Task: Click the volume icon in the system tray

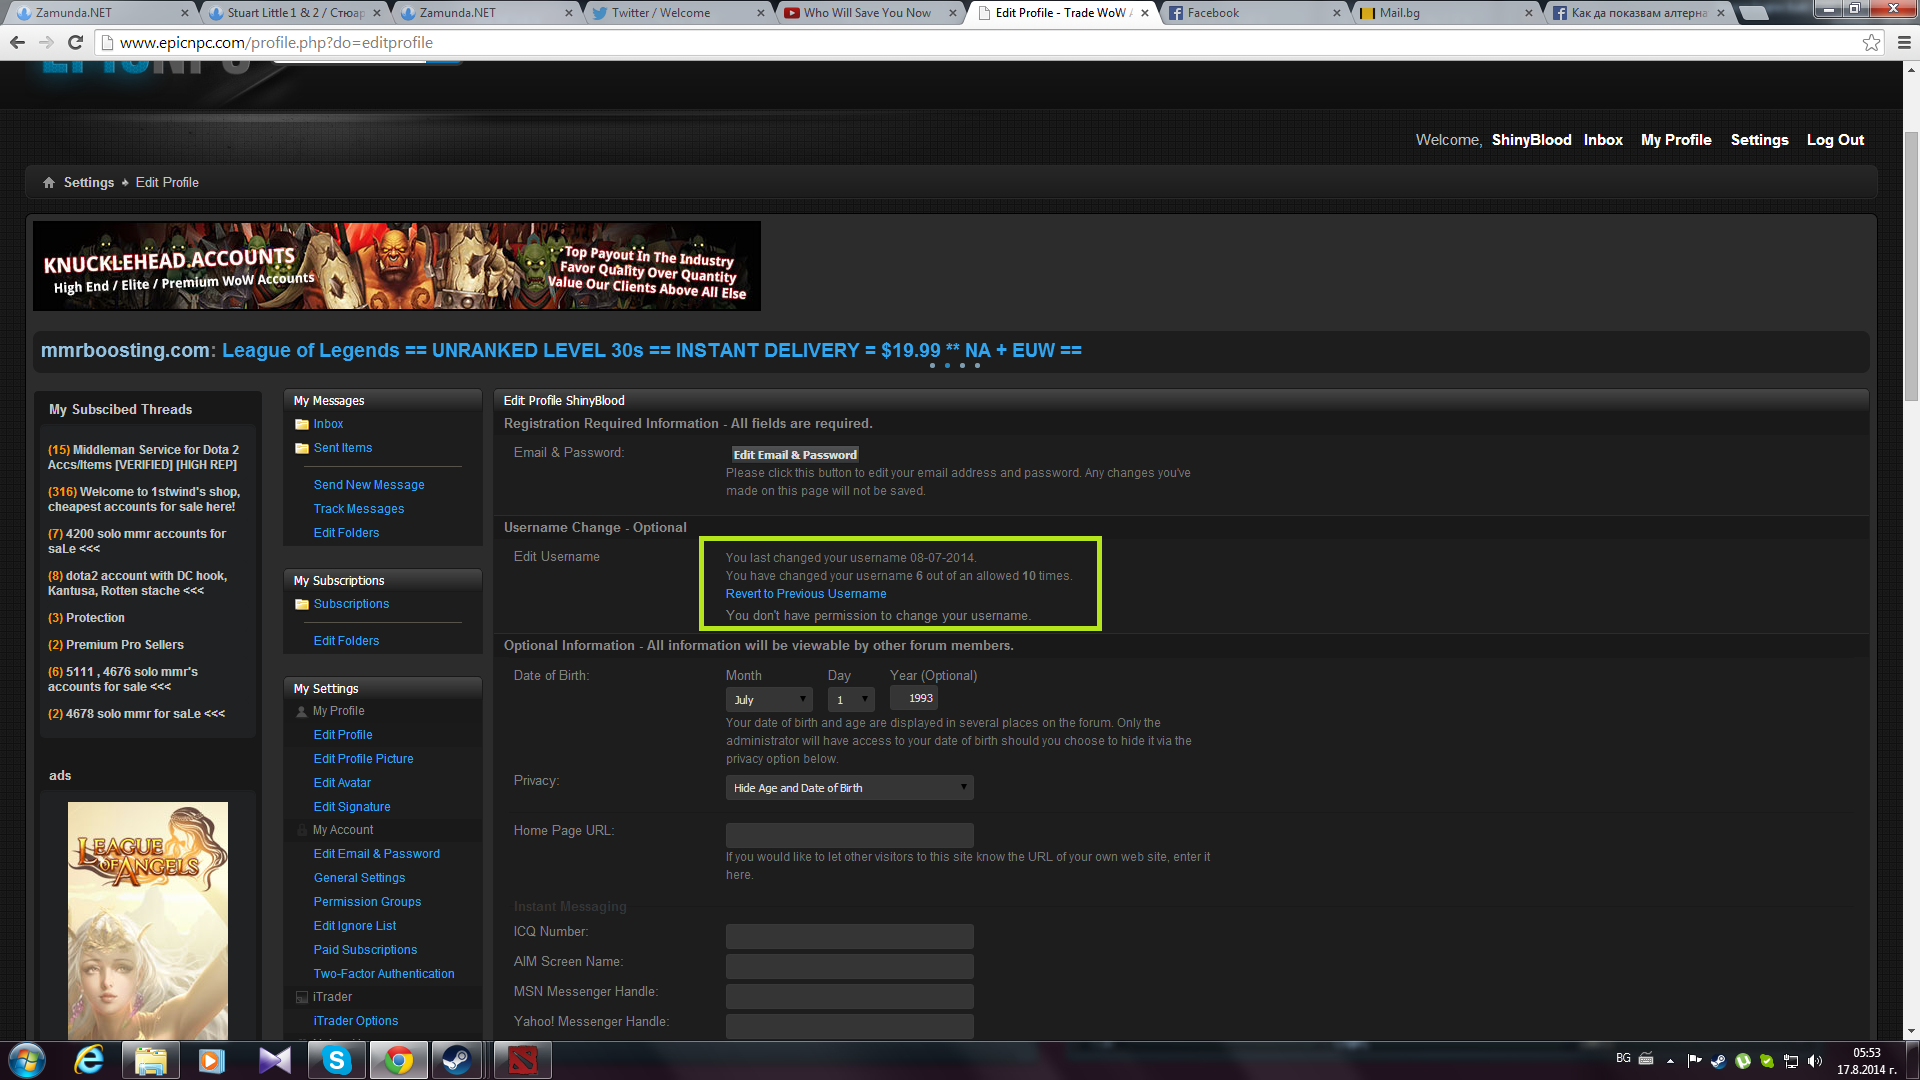Action: tap(1815, 1061)
